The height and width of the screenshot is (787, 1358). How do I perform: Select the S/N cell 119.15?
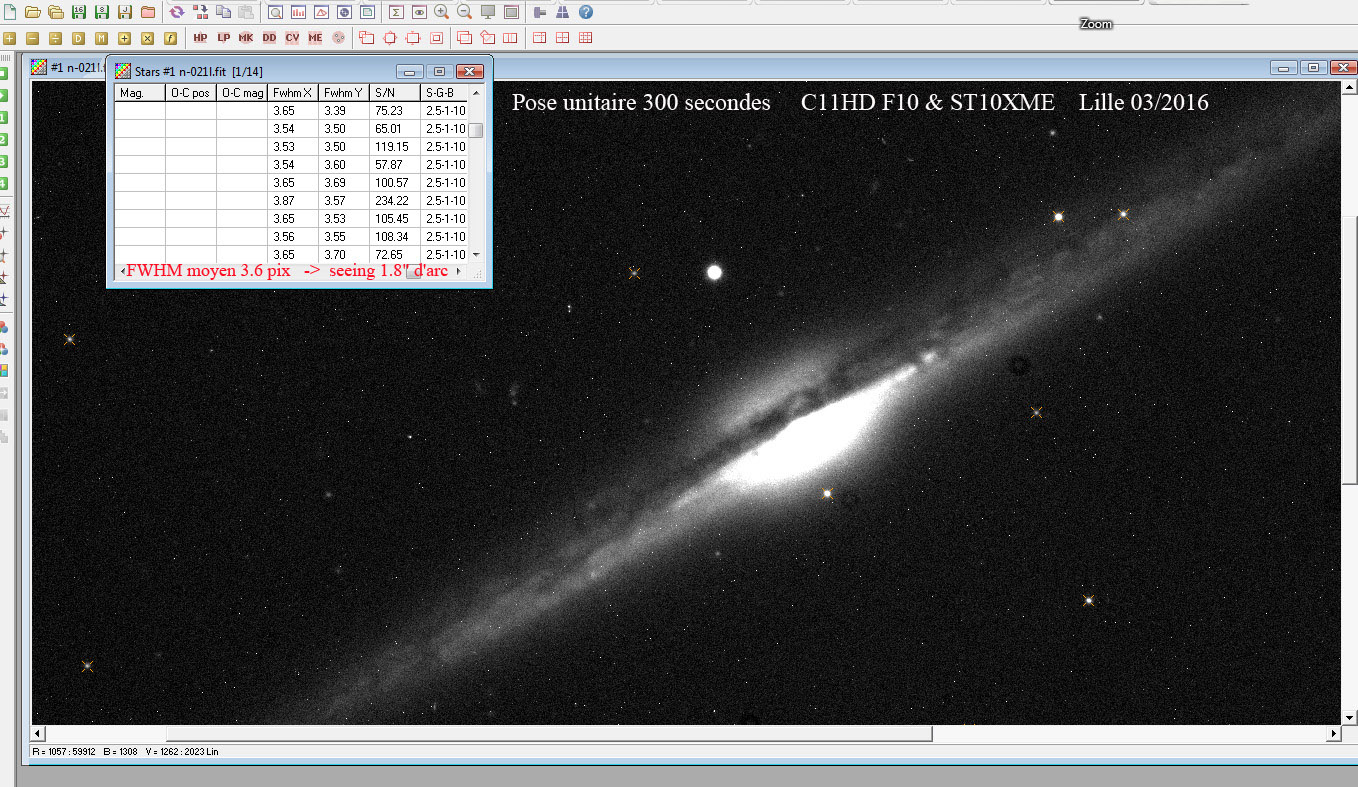(x=395, y=147)
